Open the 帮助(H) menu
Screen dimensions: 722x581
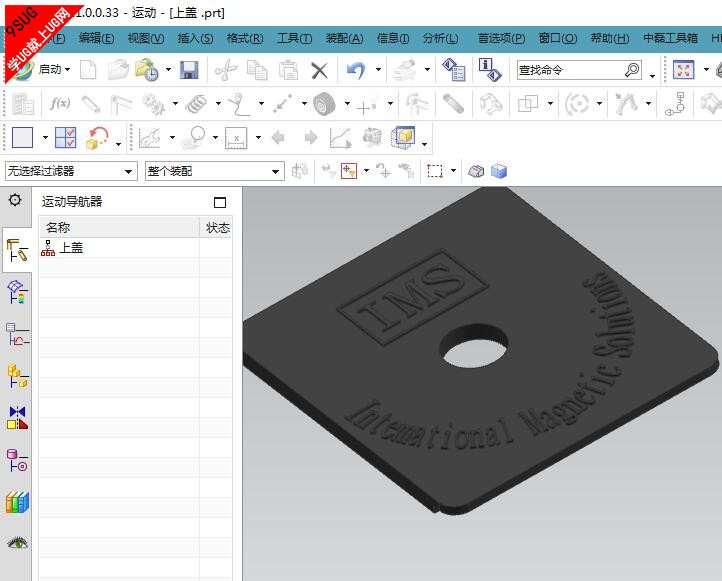point(610,38)
